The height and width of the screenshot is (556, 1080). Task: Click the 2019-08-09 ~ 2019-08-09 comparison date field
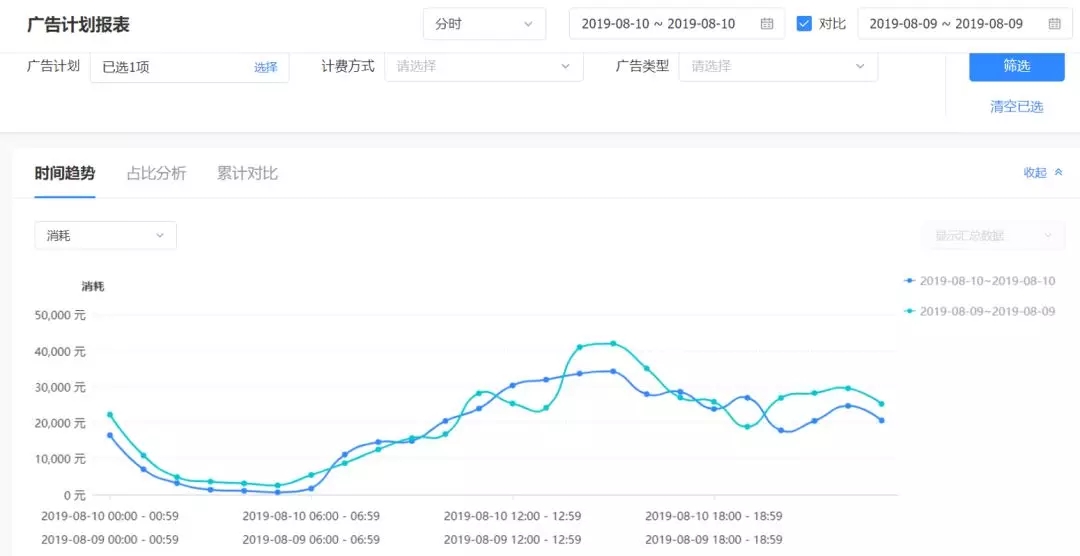(x=964, y=23)
